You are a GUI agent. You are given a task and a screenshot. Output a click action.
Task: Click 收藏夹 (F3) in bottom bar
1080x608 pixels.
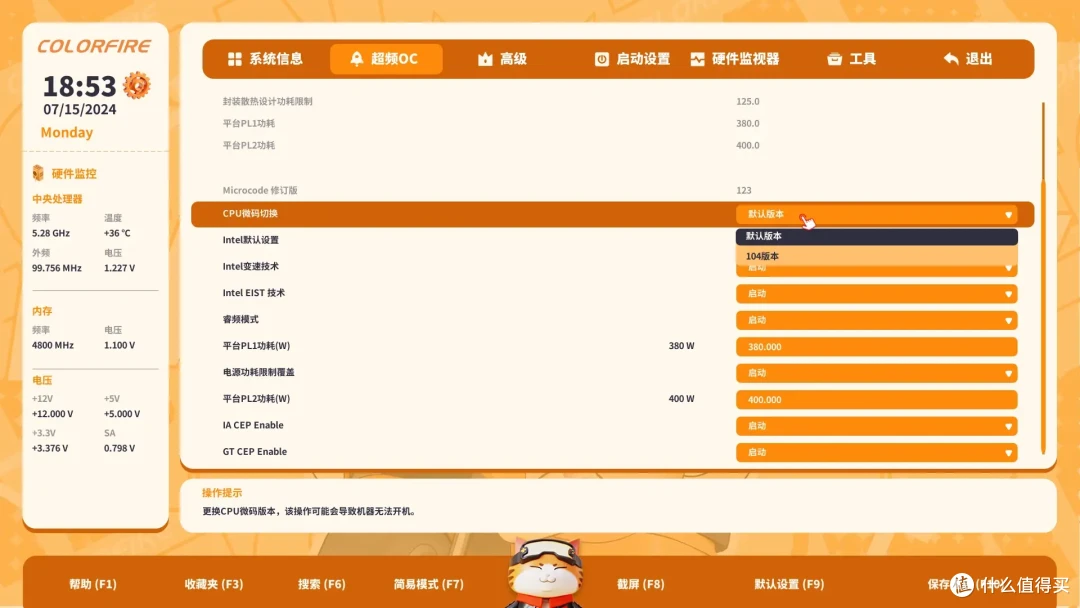[214, 584]
